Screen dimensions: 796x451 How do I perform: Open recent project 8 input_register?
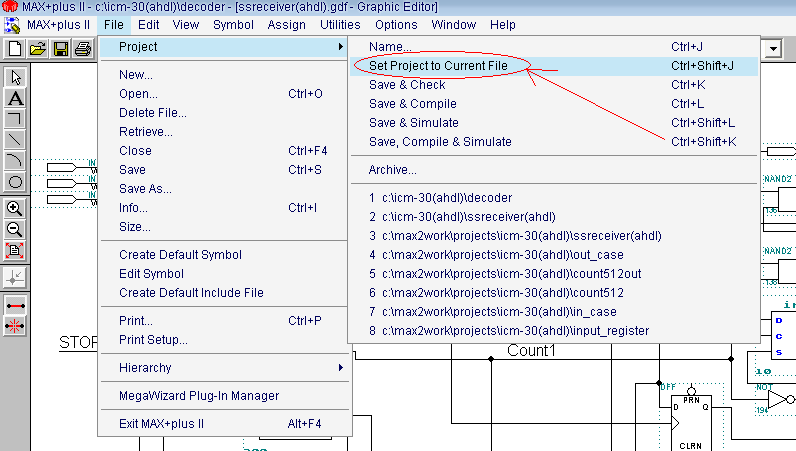[x=554, y=331]
